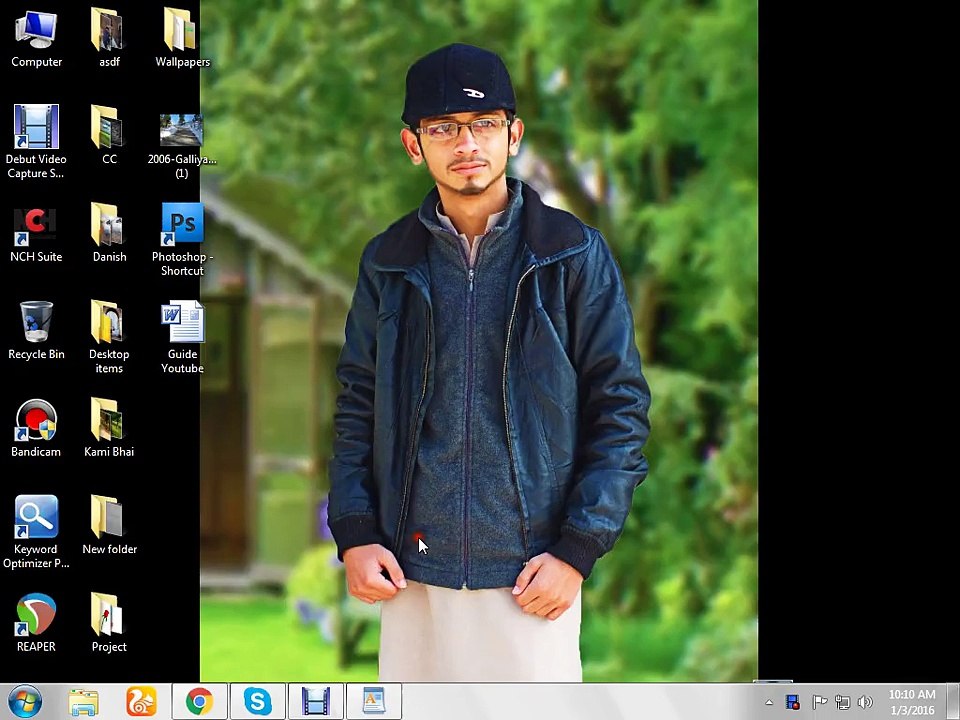This screenshot has height=720, width=960.
Task: Select the Guide Youtube Word document
Action: pyautogui.click(x=182, y=337)
